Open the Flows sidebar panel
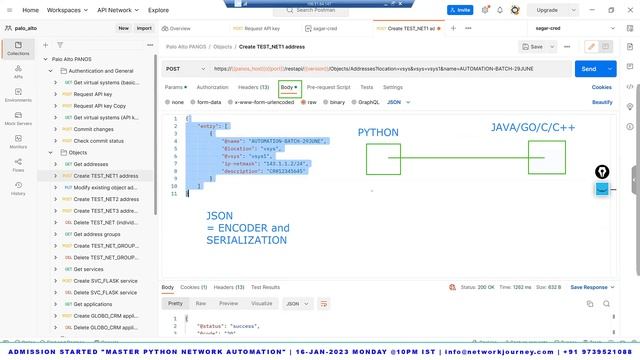 [x=18, y=165]
